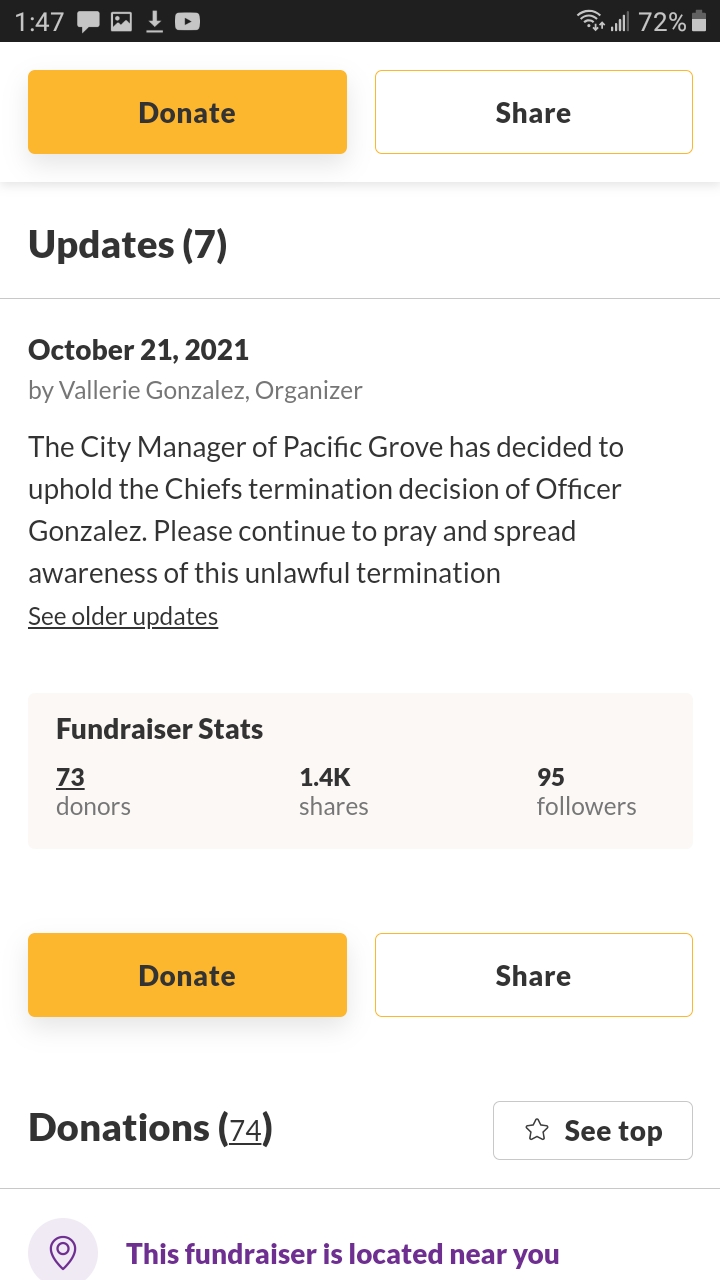Open the 73 donors link

coord(71,777)
